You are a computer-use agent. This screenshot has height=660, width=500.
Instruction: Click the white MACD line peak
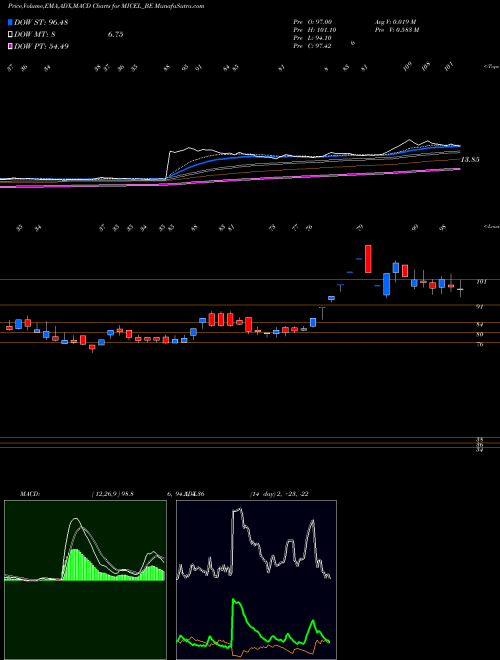pos(76,519)
